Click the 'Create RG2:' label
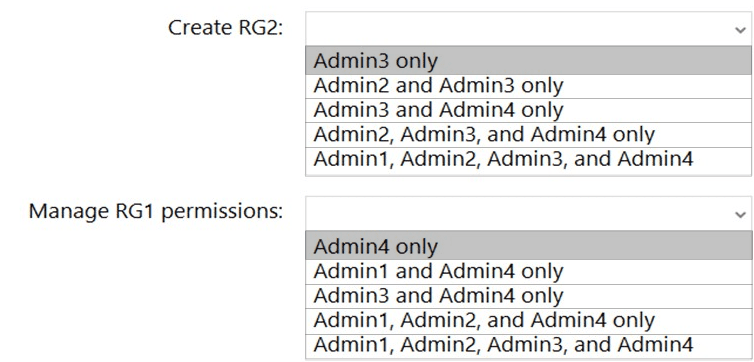The width and height of the screenshot is (754, 362). 226,28
